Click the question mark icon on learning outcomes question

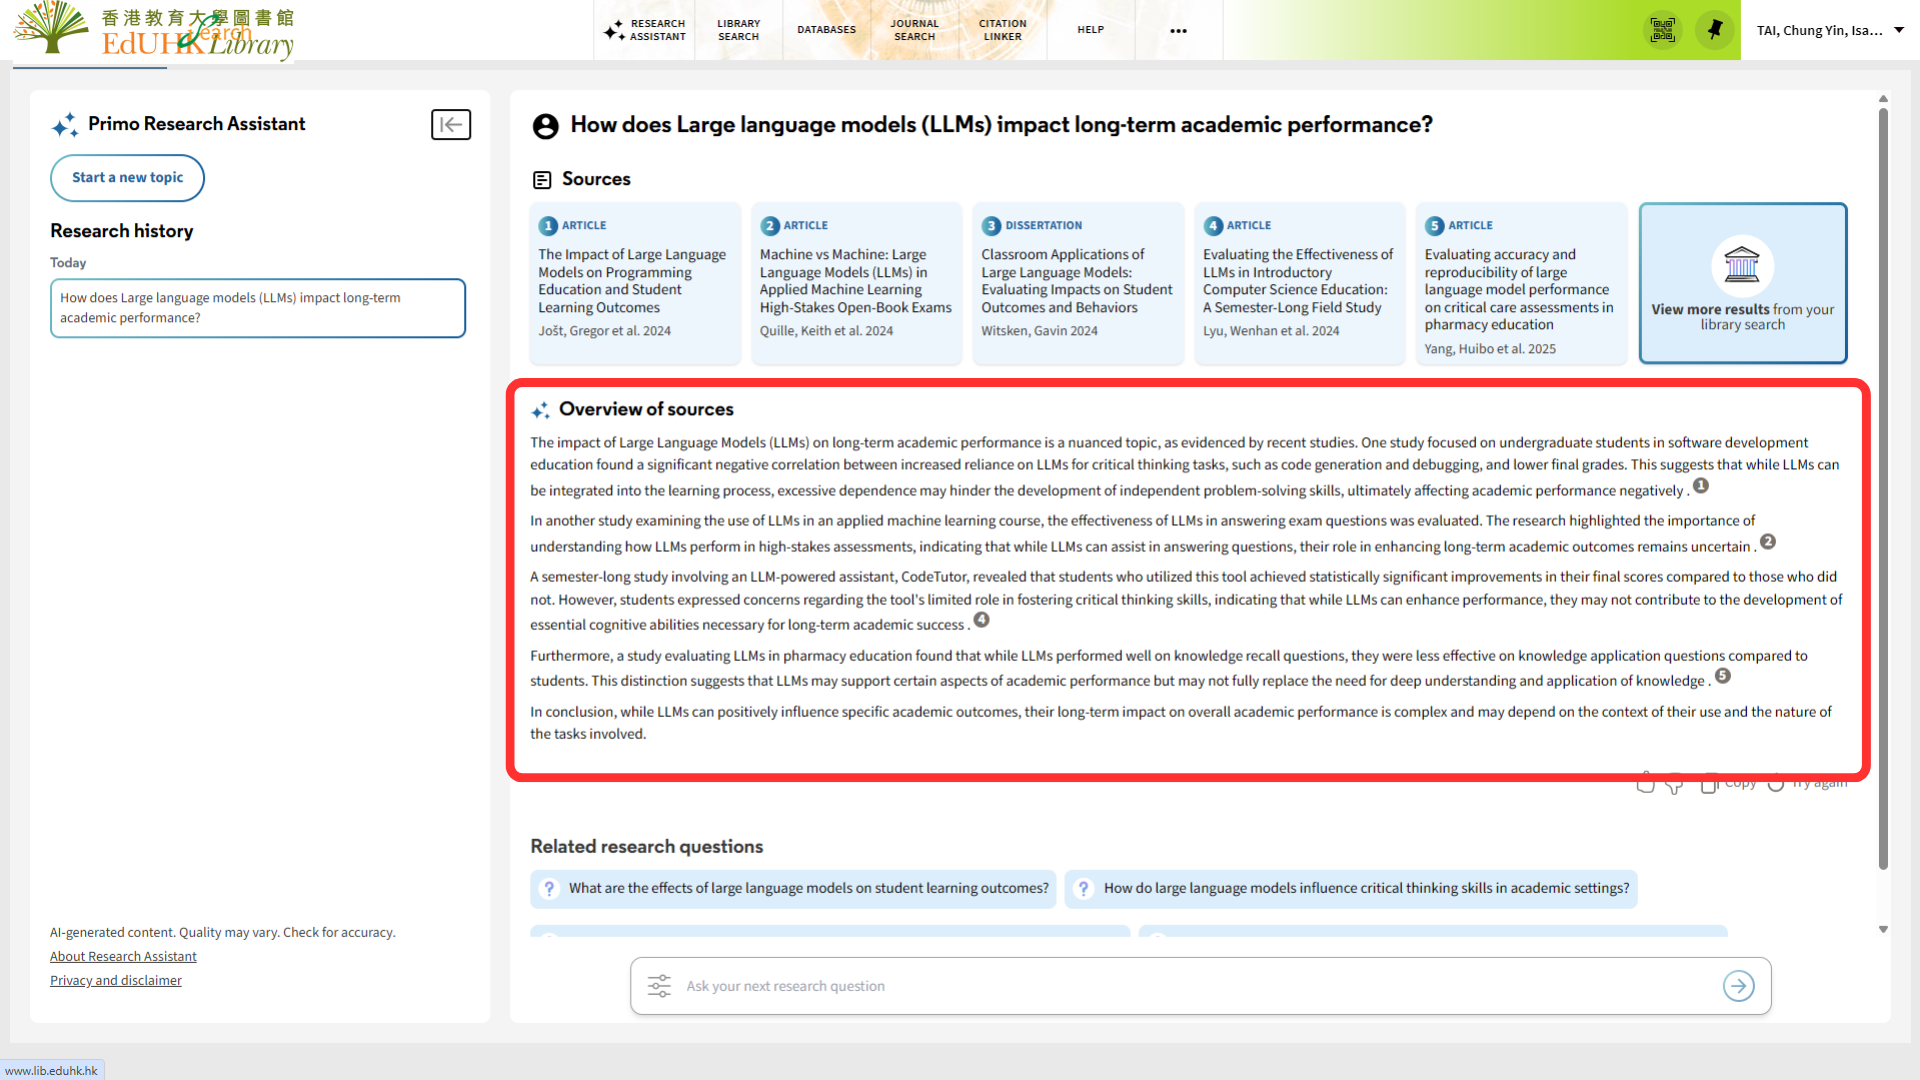tap(549, 888)
